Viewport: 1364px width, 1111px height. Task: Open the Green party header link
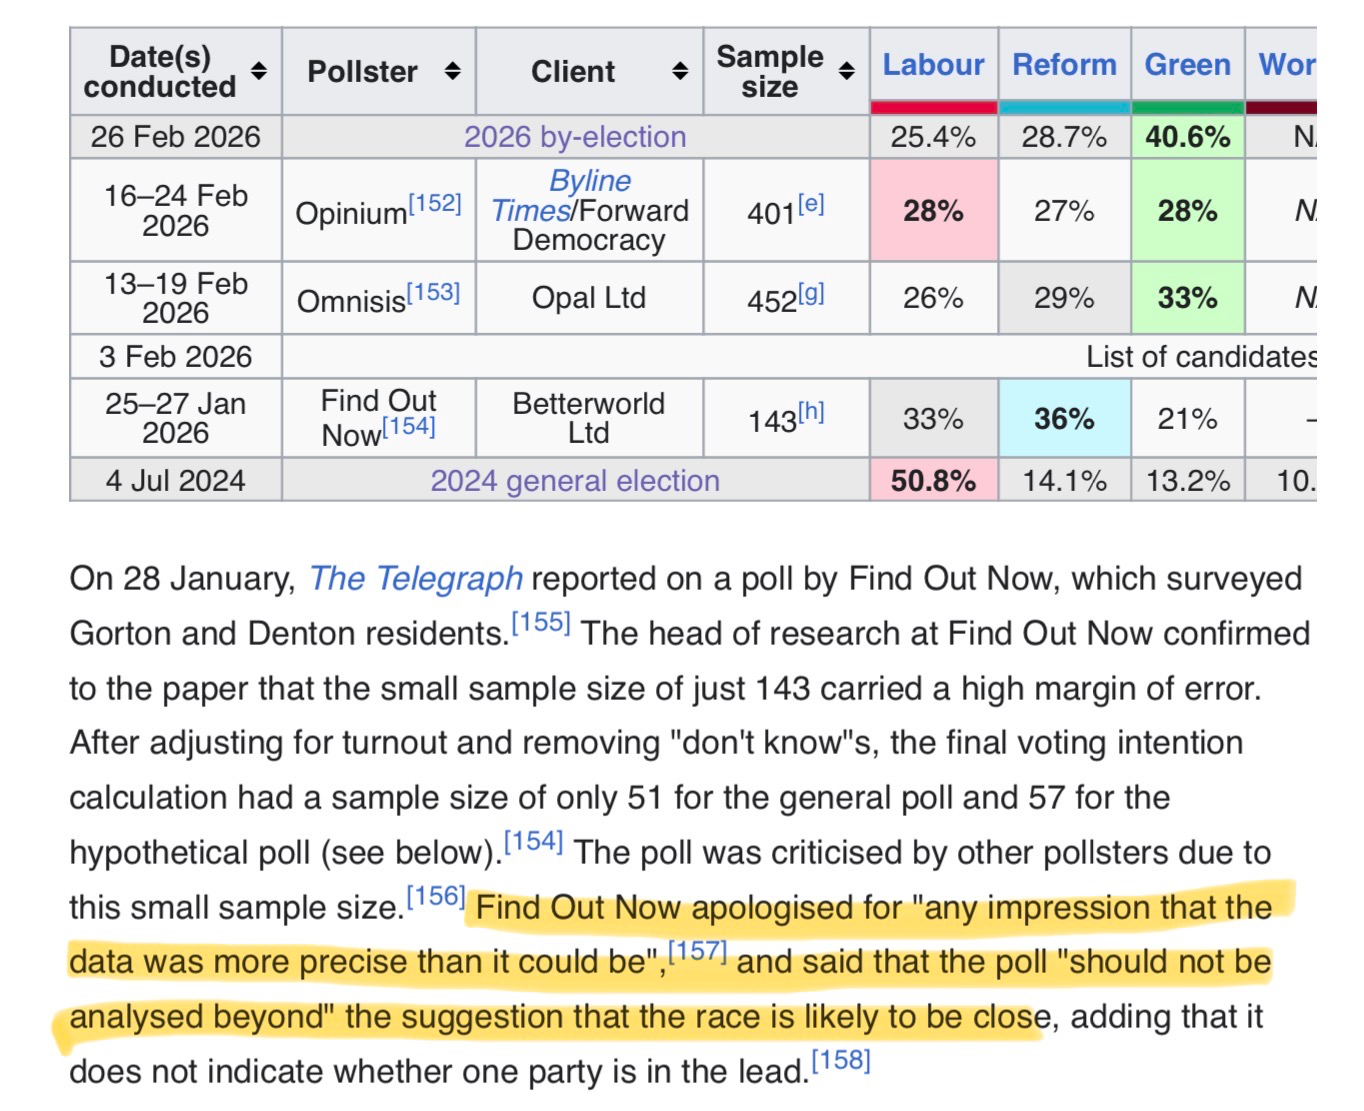coord(1187,65)
